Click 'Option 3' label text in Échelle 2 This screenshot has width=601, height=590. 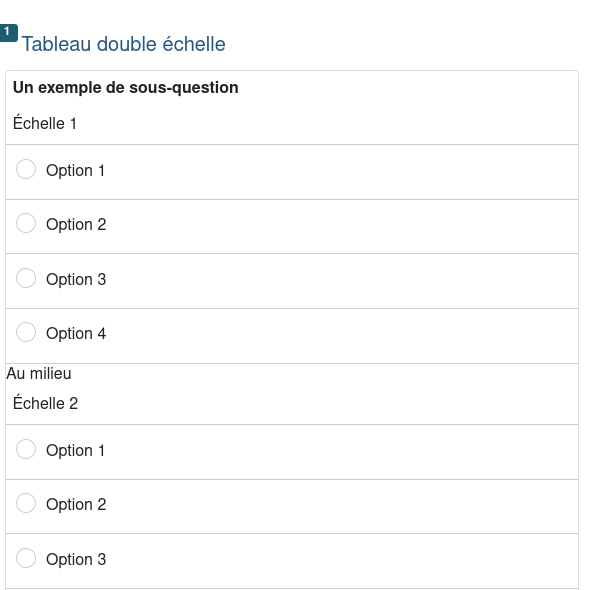(76, 560)
